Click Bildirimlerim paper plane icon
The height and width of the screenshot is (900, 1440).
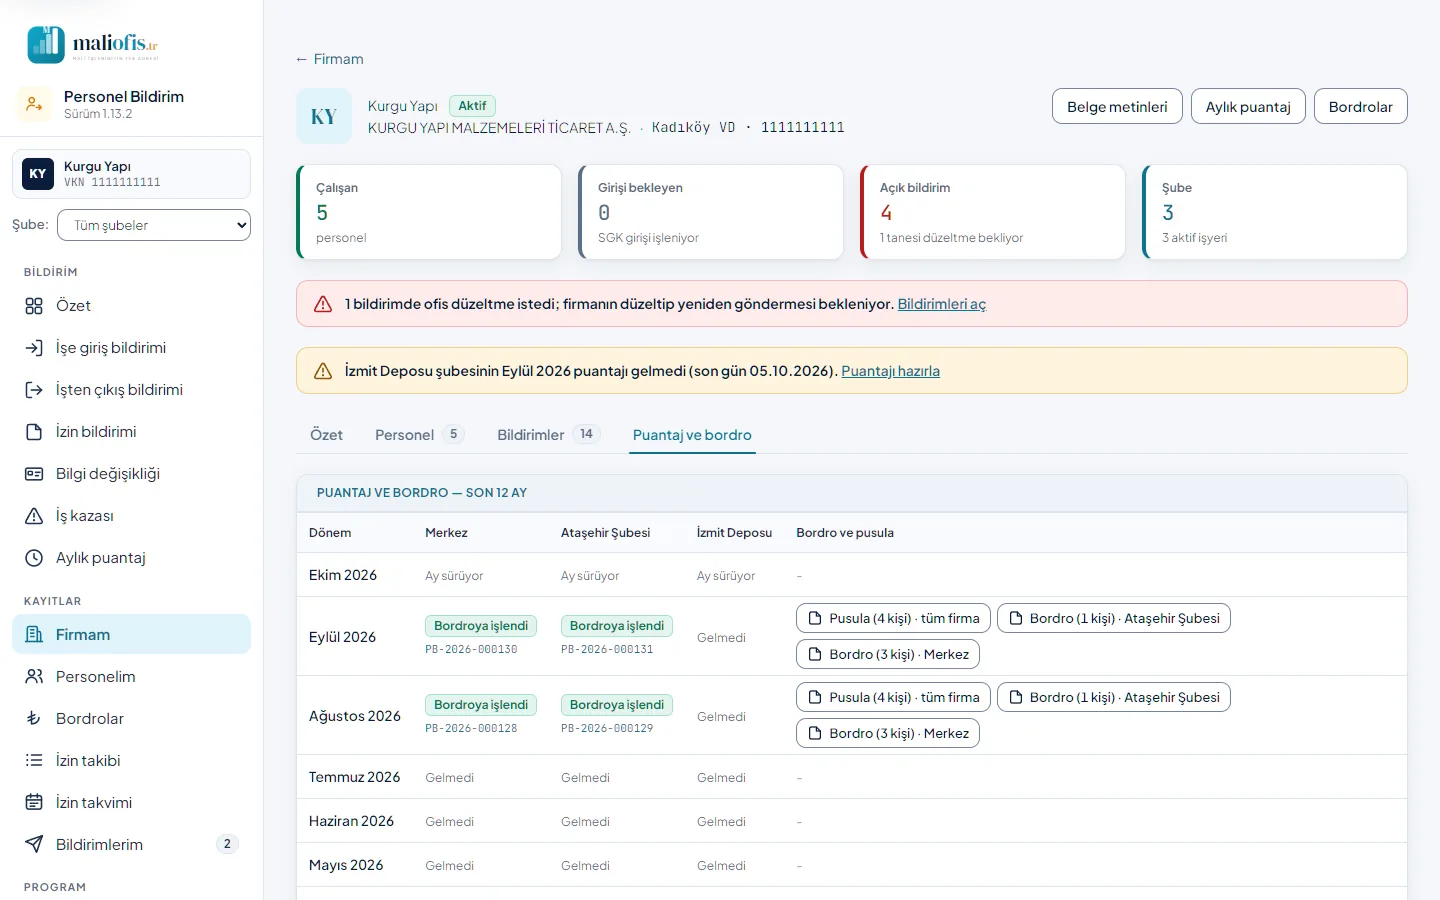[x=34, y=844]
